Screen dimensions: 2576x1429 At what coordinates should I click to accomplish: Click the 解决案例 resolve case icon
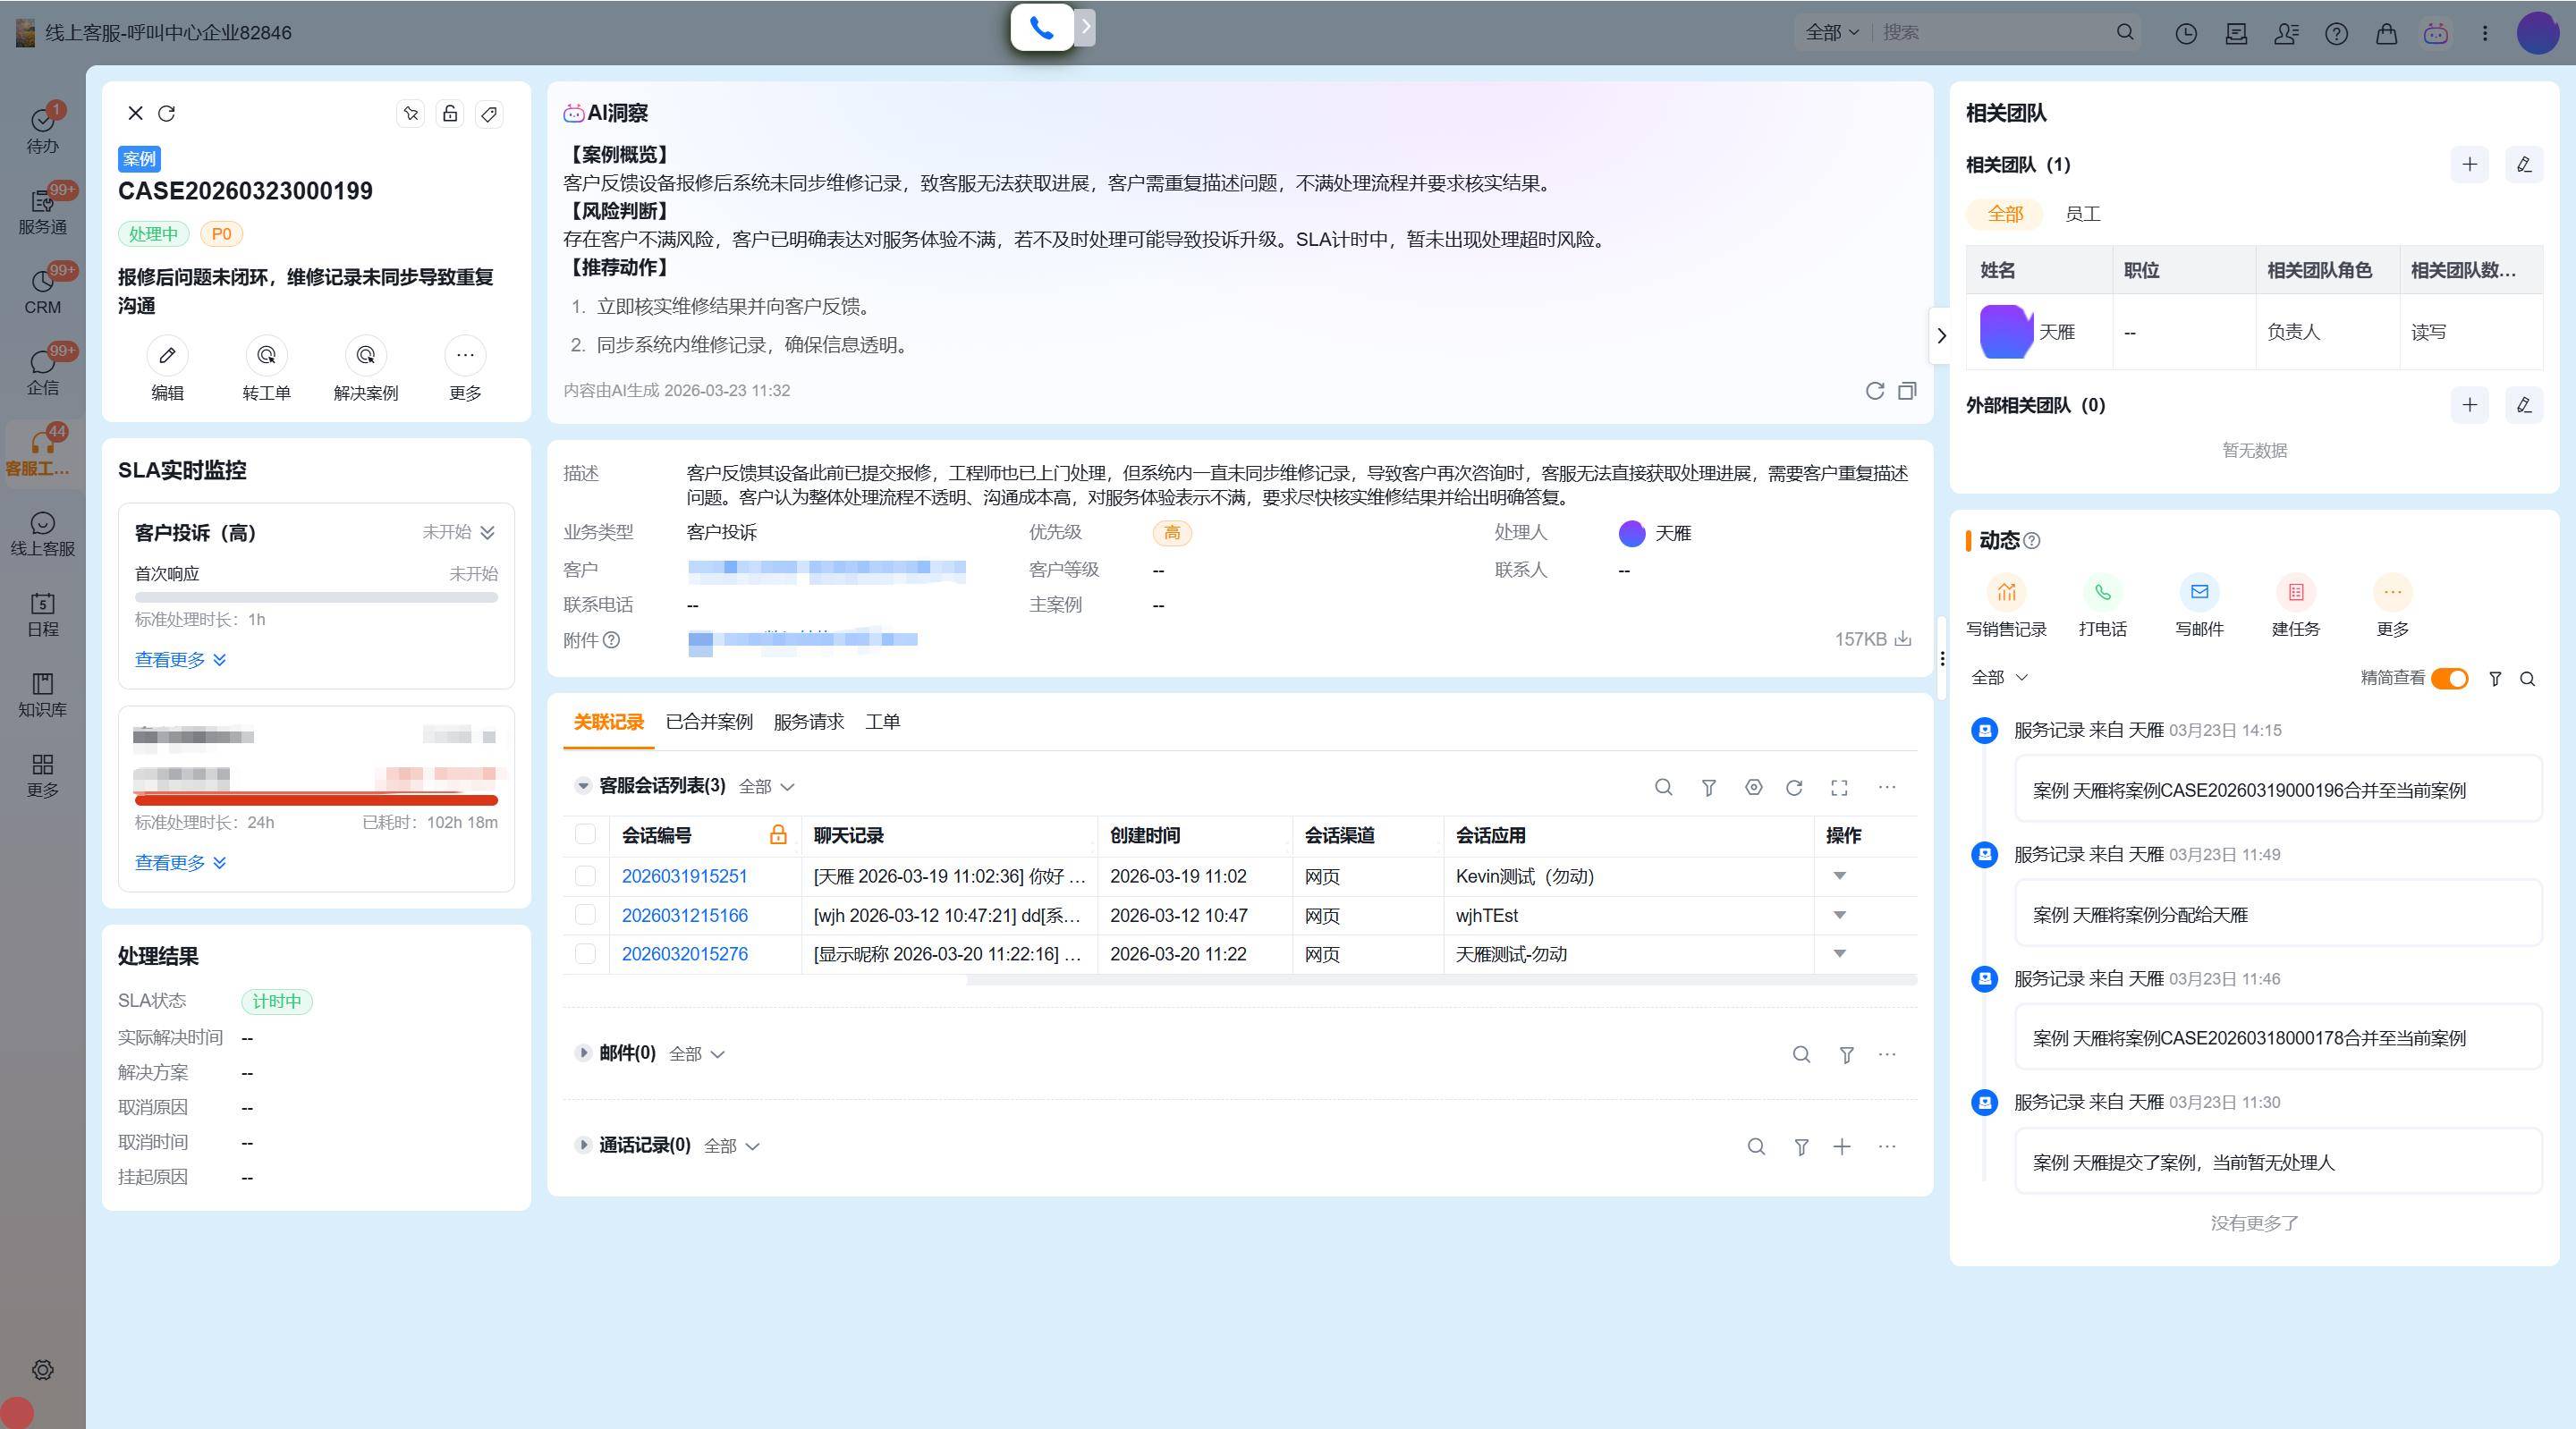point(365,355)
